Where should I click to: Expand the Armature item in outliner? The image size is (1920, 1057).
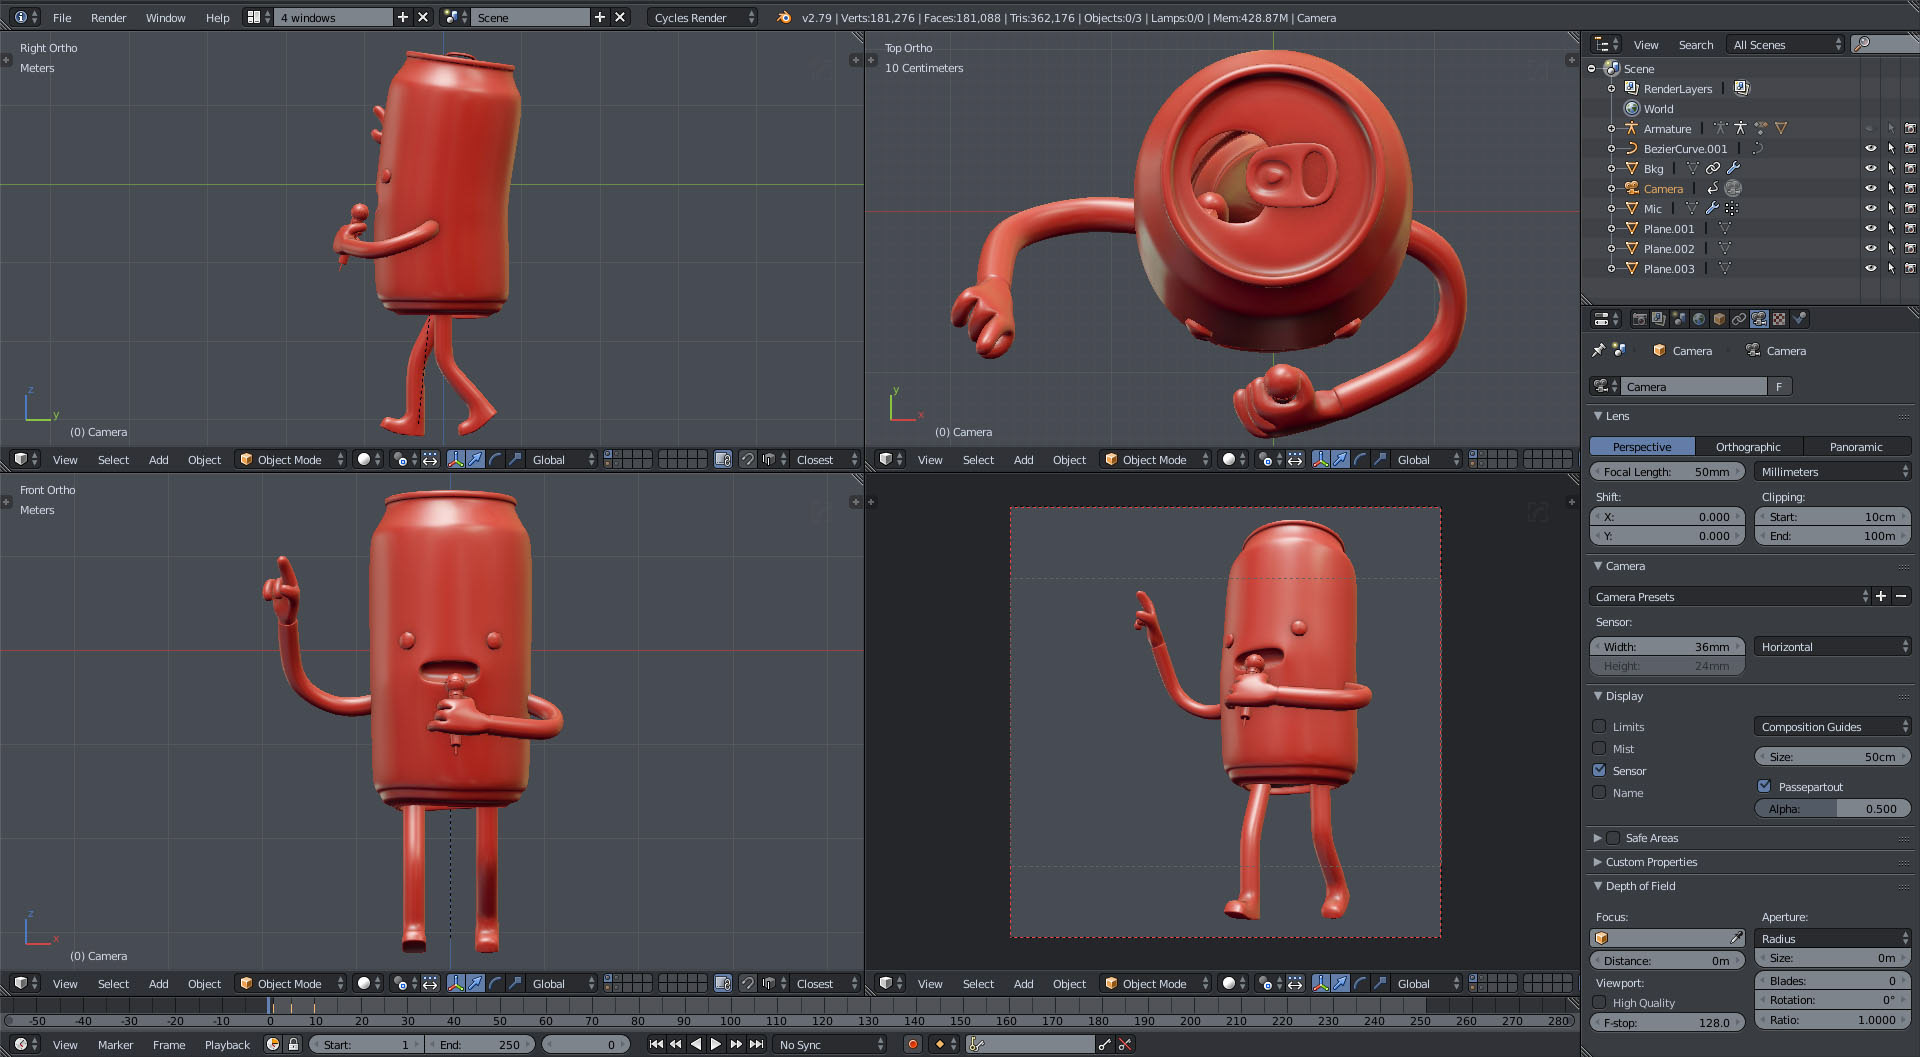[x=1611, y=128]
